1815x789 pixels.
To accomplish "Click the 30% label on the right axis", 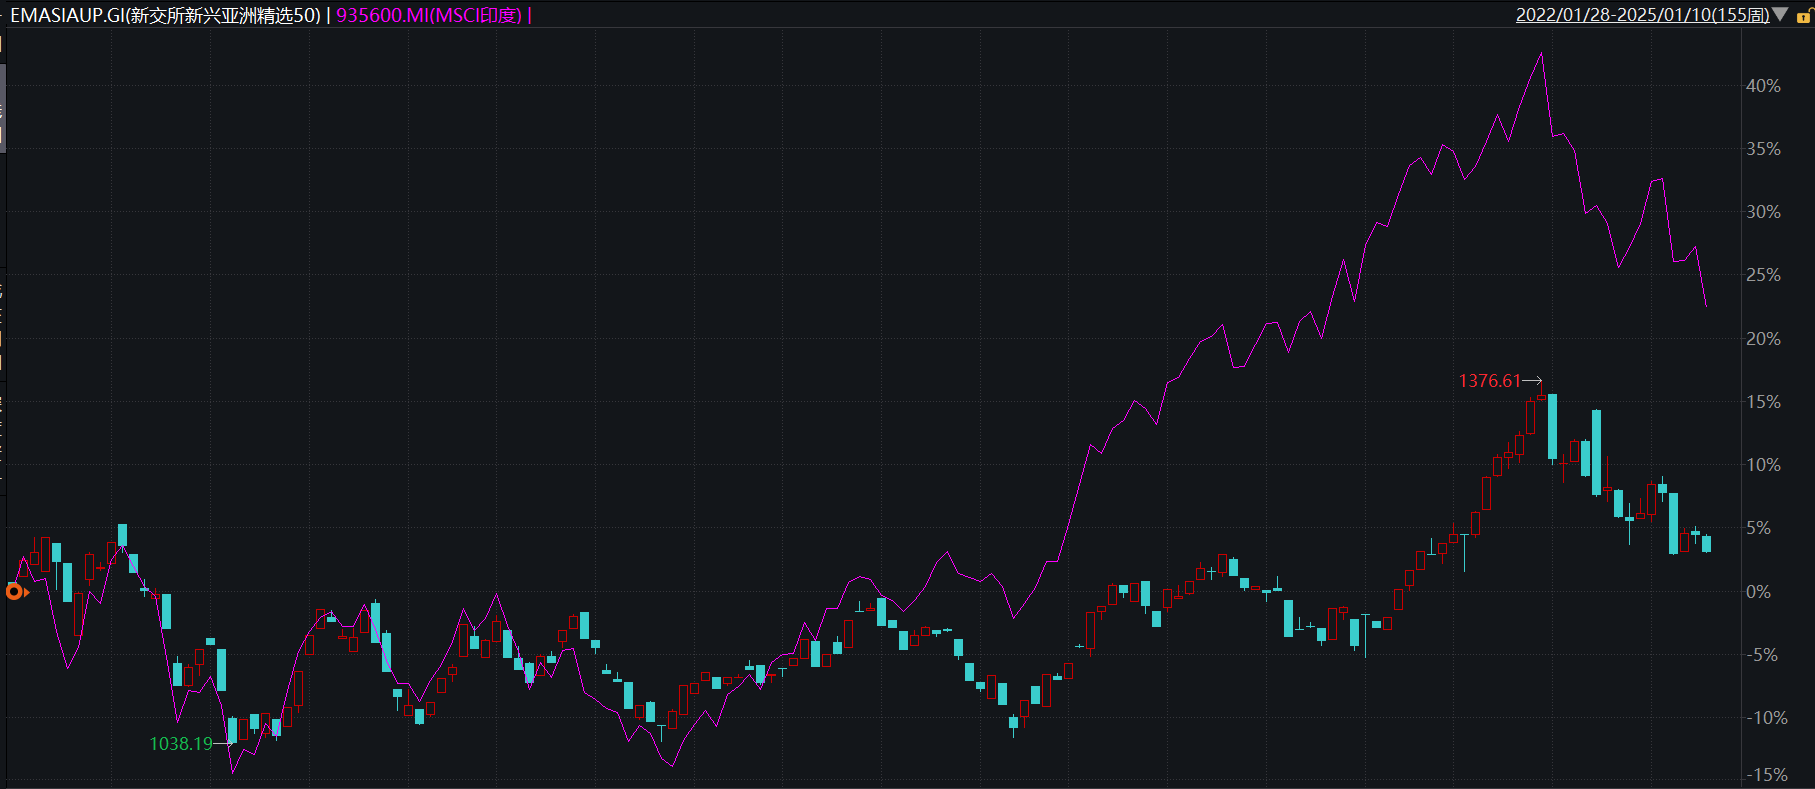I will click(1763, 212).
